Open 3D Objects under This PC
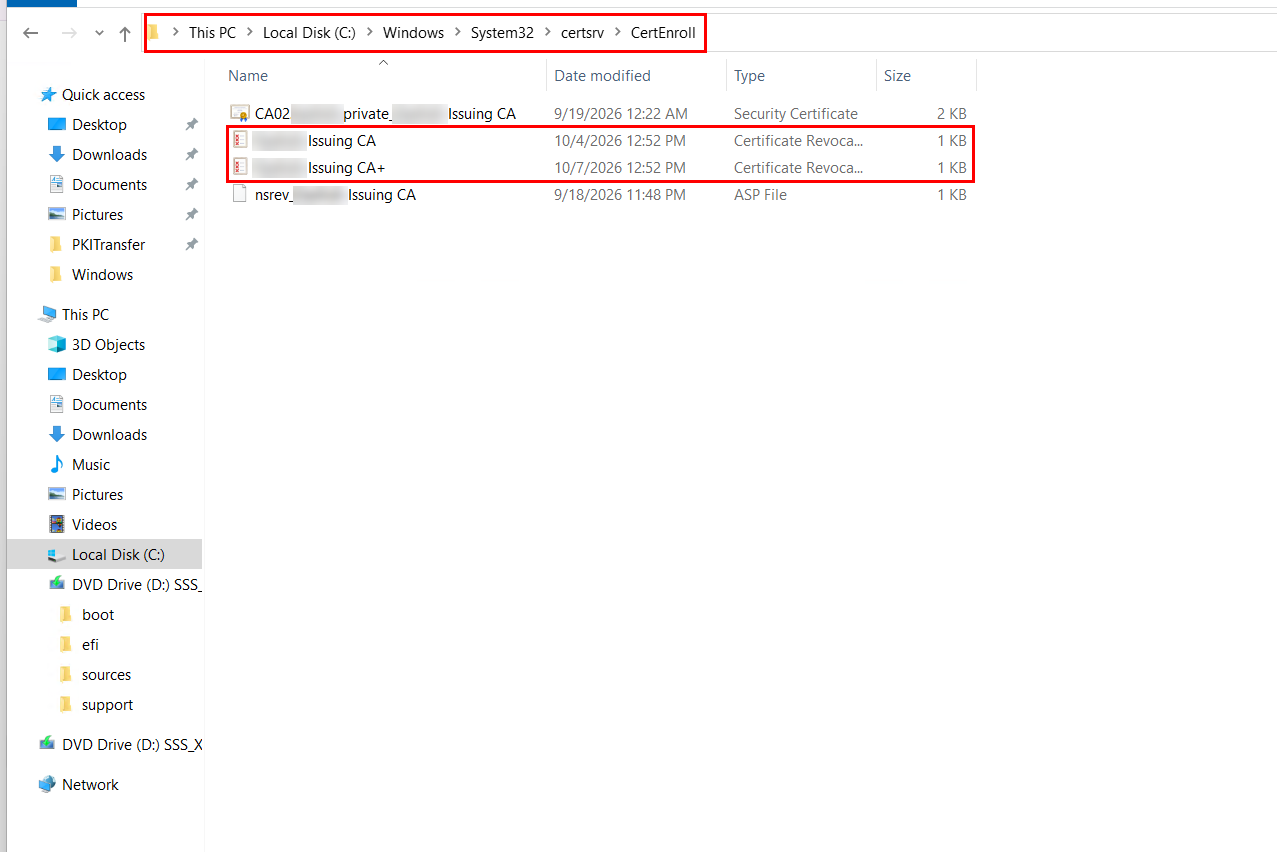This screenshot has width=1277, height=852. tap(108, 345)
